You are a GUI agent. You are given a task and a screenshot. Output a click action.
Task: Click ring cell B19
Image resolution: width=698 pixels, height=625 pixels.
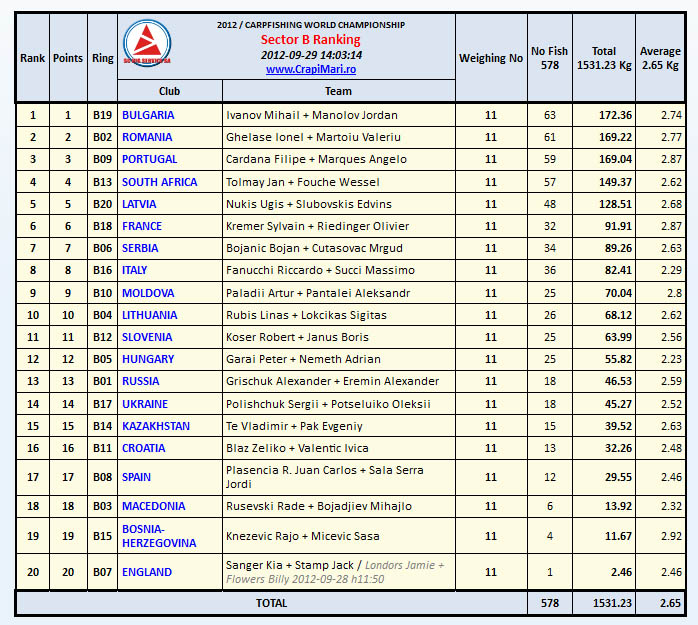(x=102, y=115)
